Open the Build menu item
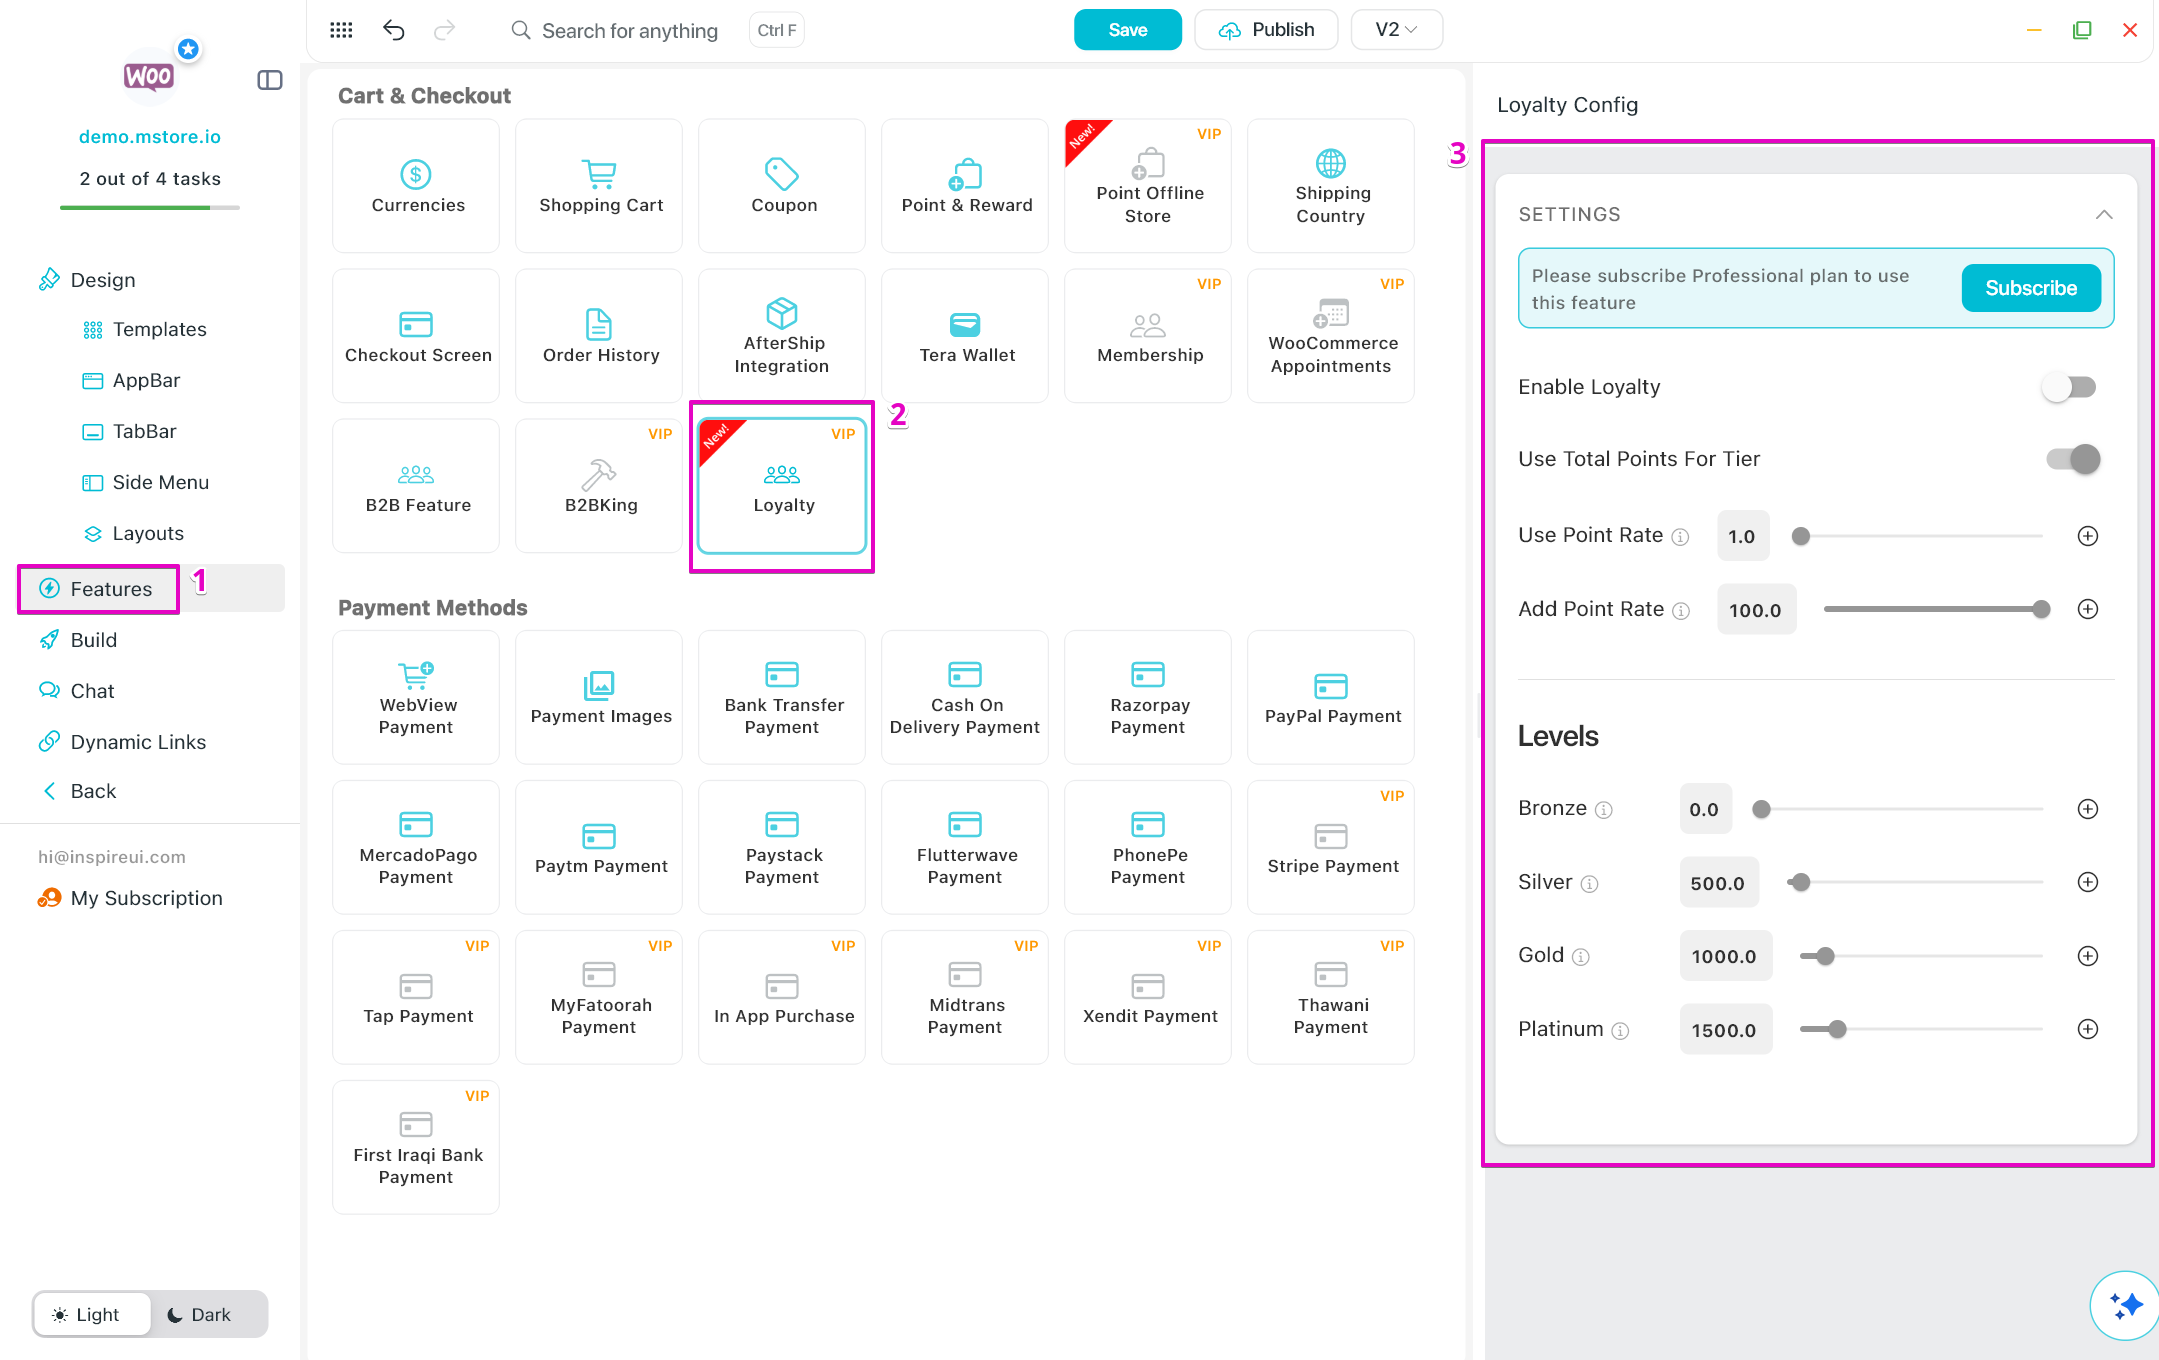Screen dimensions: 2159x1360 tap(93, 640)
